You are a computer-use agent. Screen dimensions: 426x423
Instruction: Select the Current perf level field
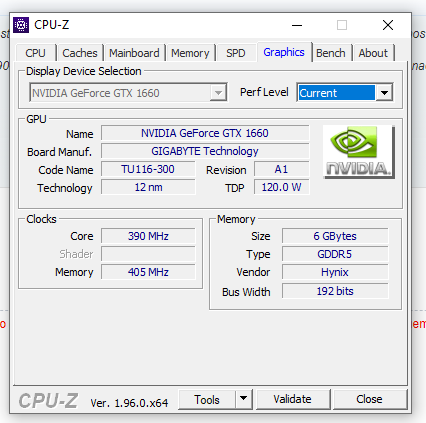[x=336, y=93]
